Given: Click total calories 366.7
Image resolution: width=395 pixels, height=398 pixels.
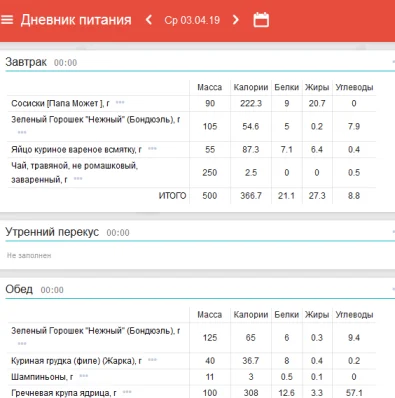Looking at the screenshot, I should (251, 196).
